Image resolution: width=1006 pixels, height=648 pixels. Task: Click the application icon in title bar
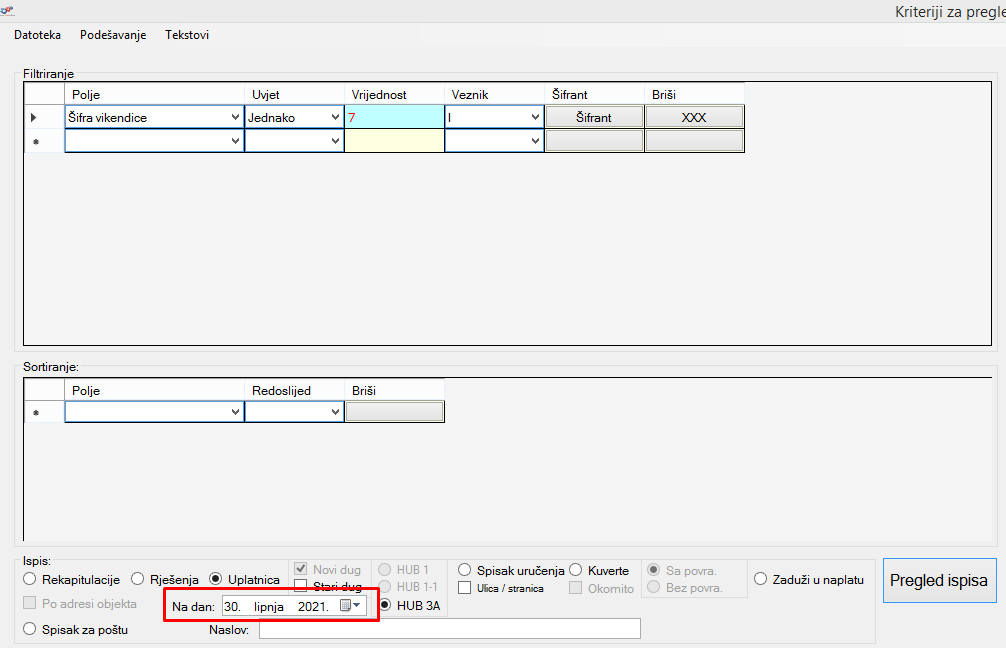pos(8,9)
